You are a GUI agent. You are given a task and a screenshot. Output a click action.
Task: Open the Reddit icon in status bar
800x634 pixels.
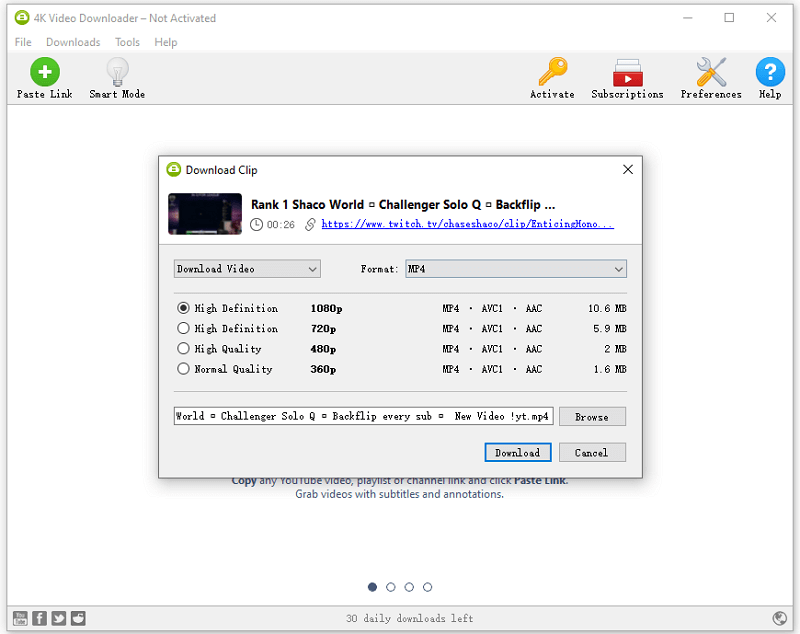pos(78,618)
